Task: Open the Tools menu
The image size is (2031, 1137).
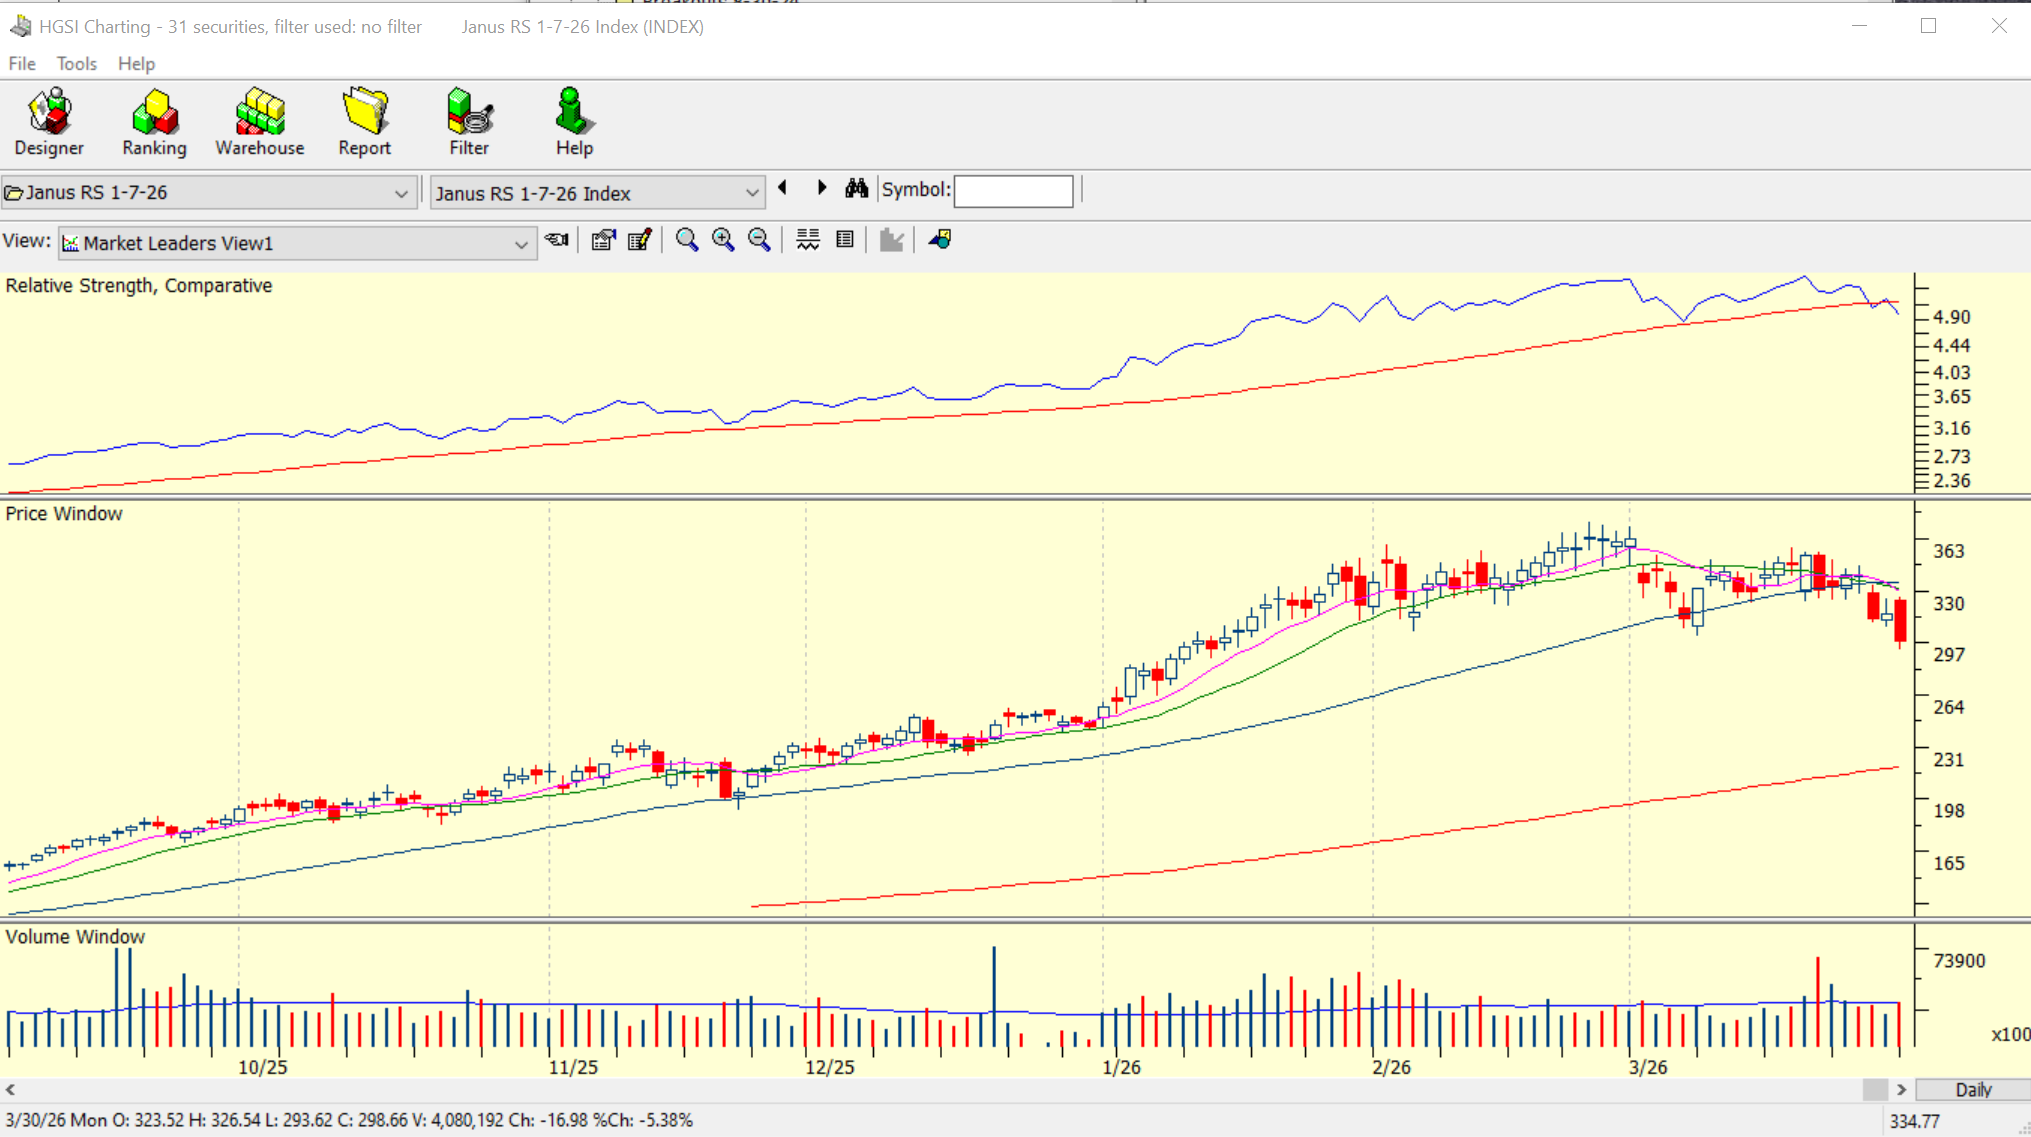Action: [x=76, y=64]
